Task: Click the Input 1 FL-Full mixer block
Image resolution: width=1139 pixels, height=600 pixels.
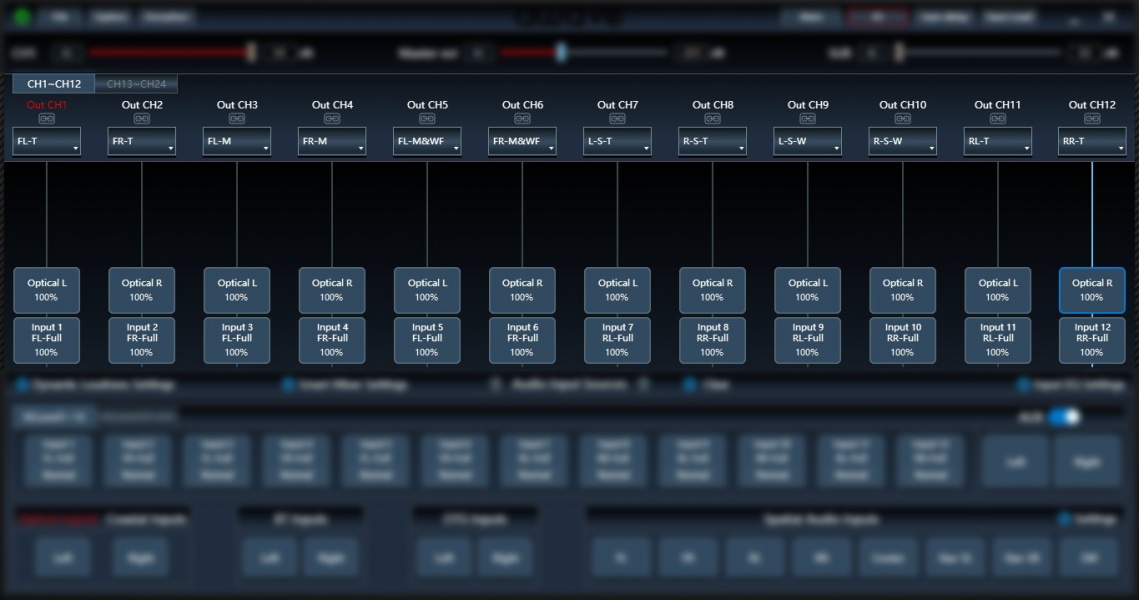Action: (x=46, y=340)
